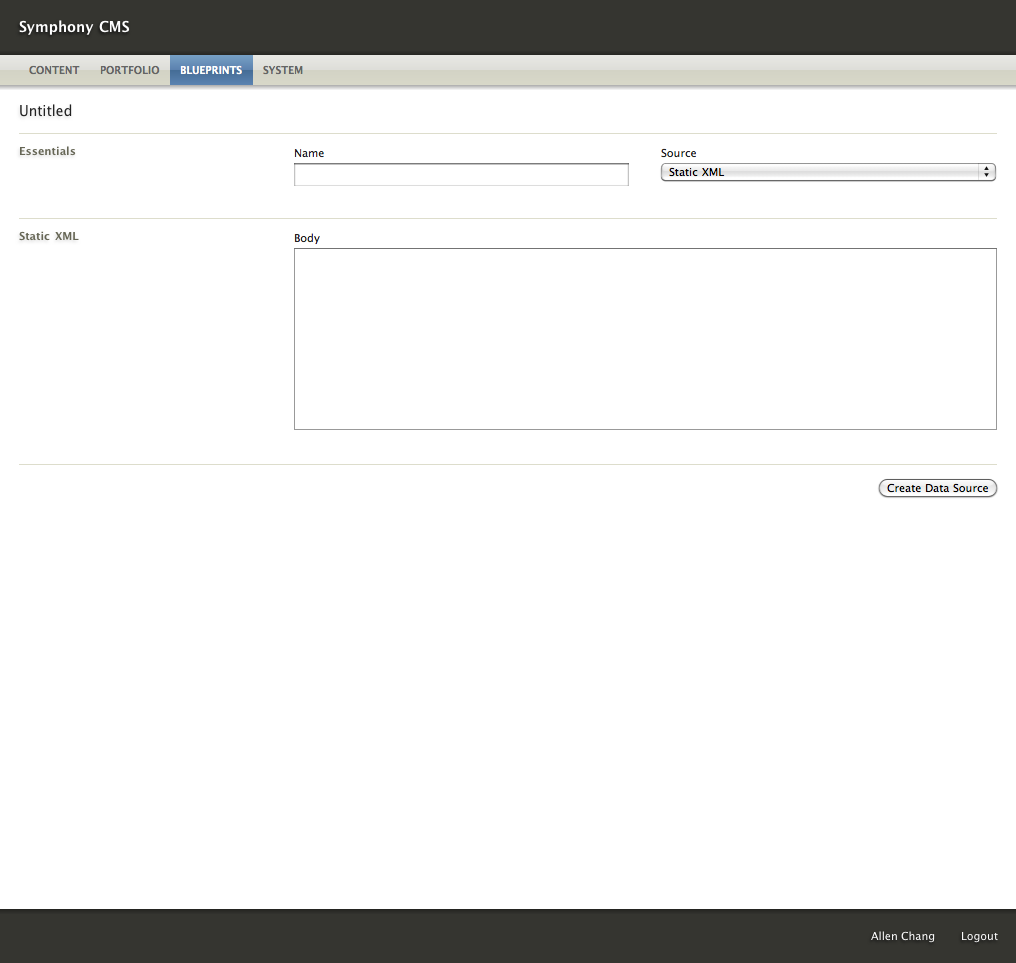Click the up-down arrows on Source select
This screenshot has height=963, width=1016.
pyautogui.click(x=987, y=172)
